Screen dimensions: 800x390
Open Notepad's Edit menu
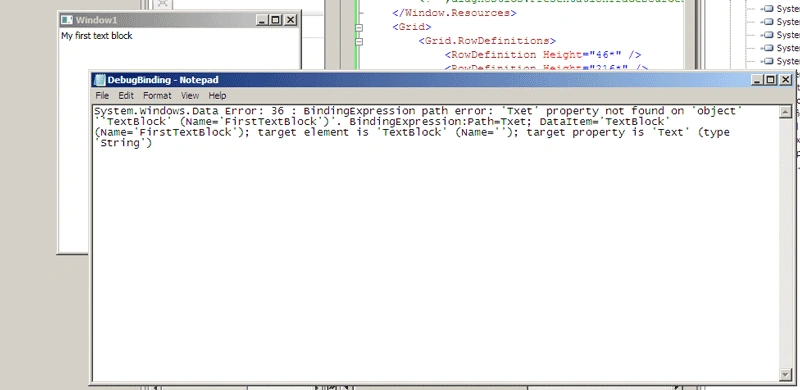tap(126, 95)
